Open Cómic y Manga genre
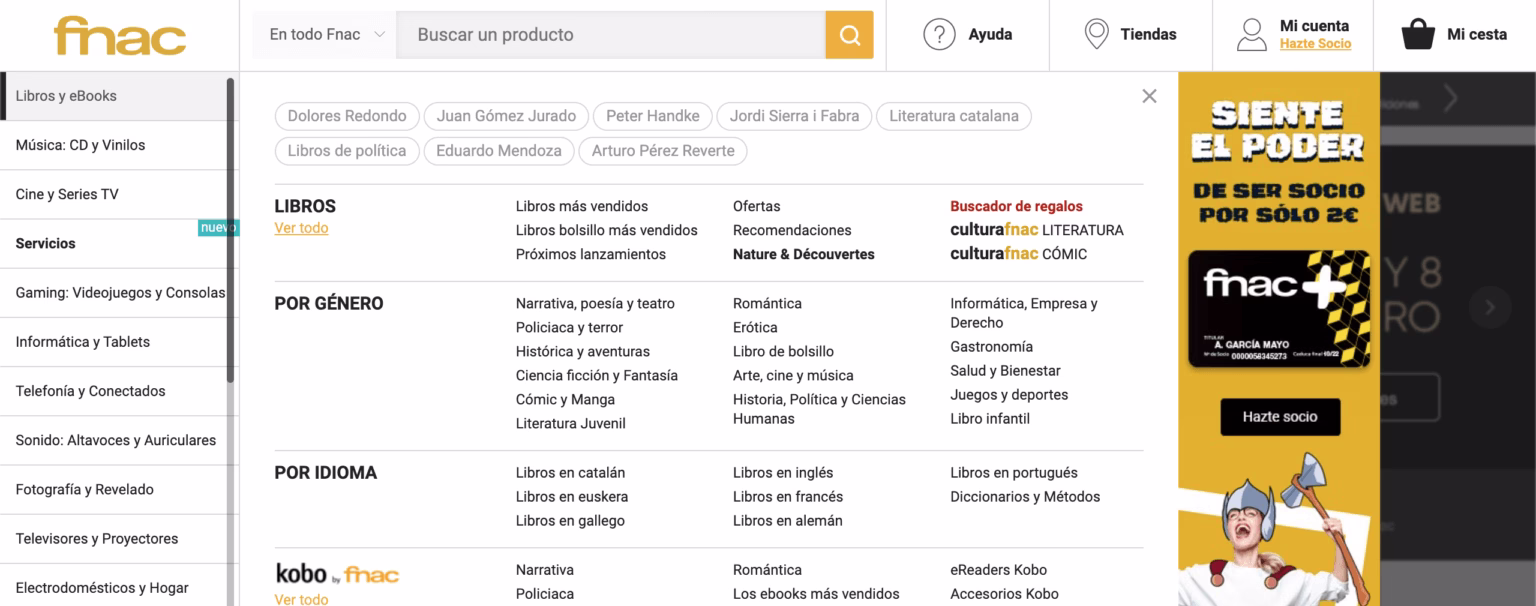Screen dimensions: 1536x606 (565, 399)
